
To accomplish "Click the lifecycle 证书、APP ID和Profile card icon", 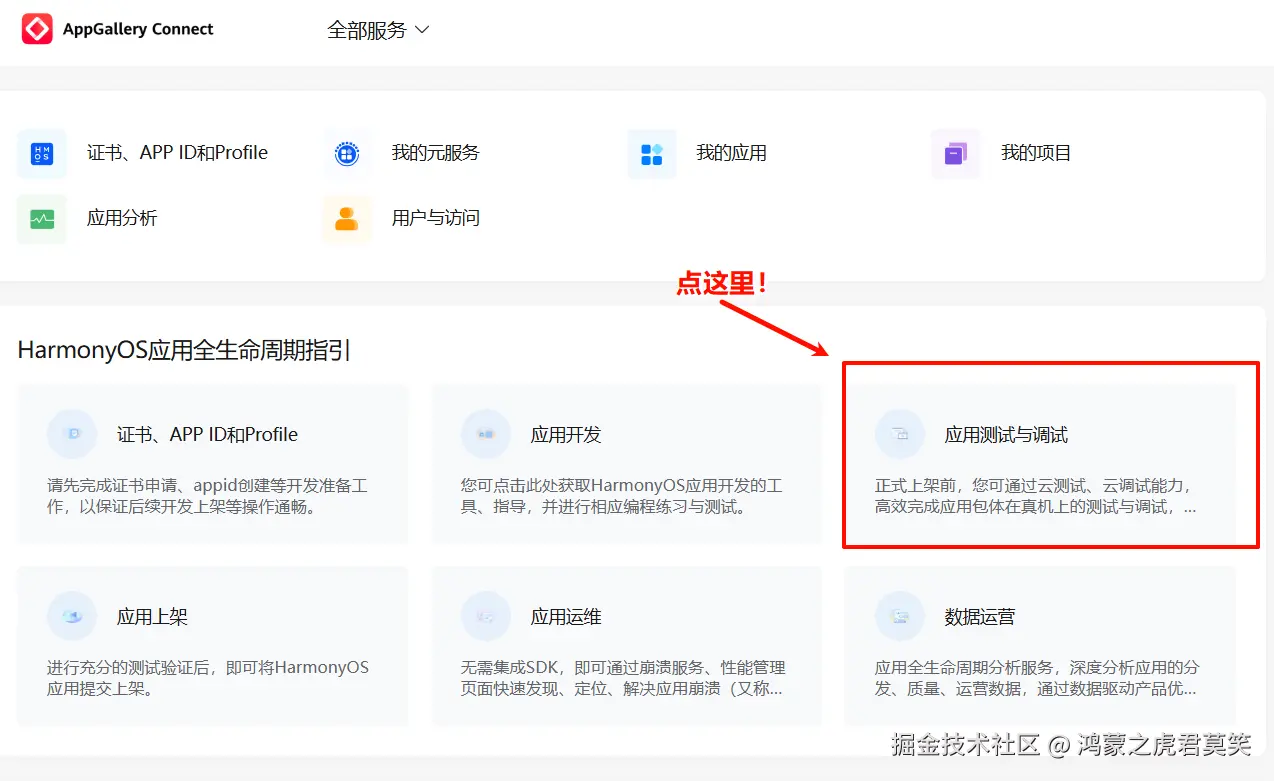I will click(x=72, y=434).
